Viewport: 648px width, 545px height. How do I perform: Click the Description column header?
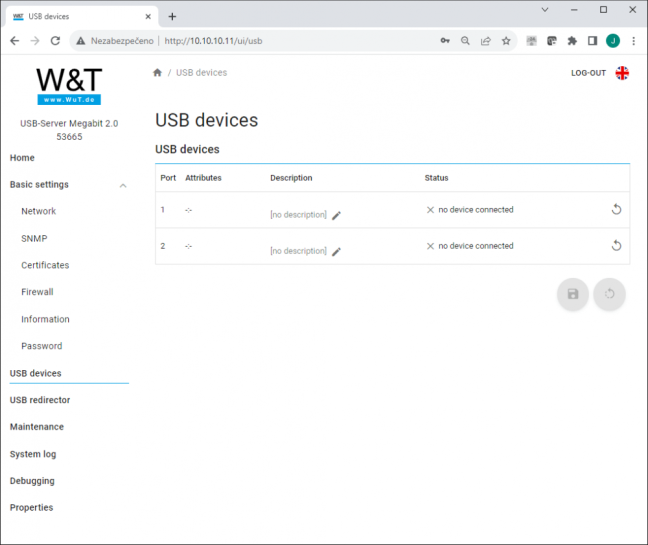click(x=291, y=178)
